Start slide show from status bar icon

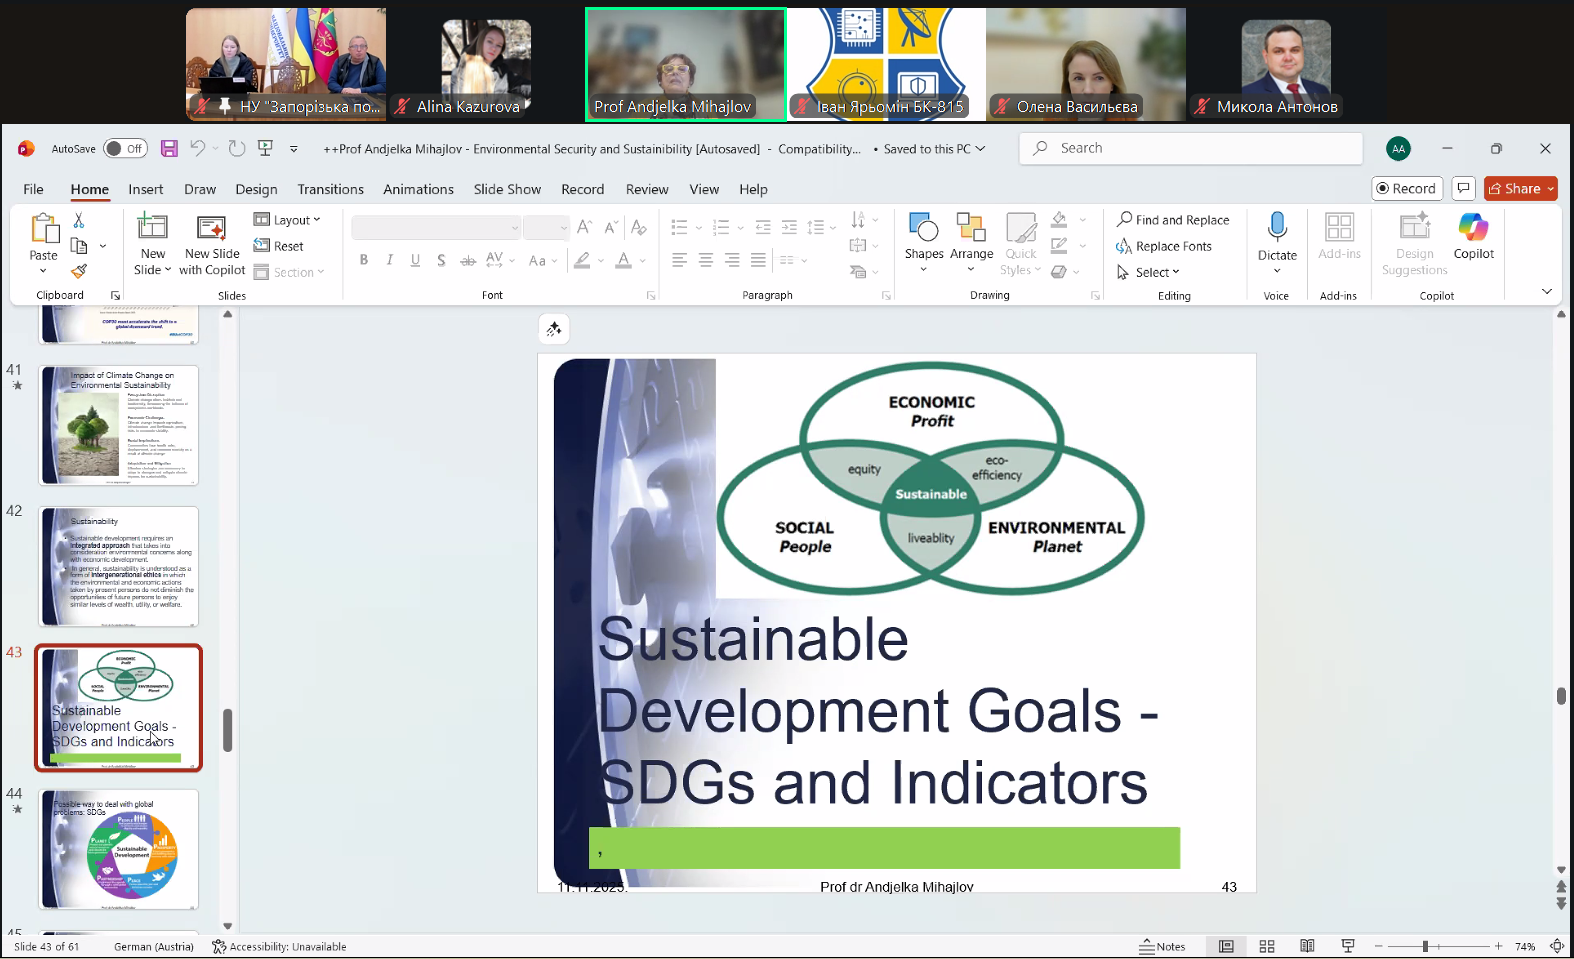[1347, 946]
